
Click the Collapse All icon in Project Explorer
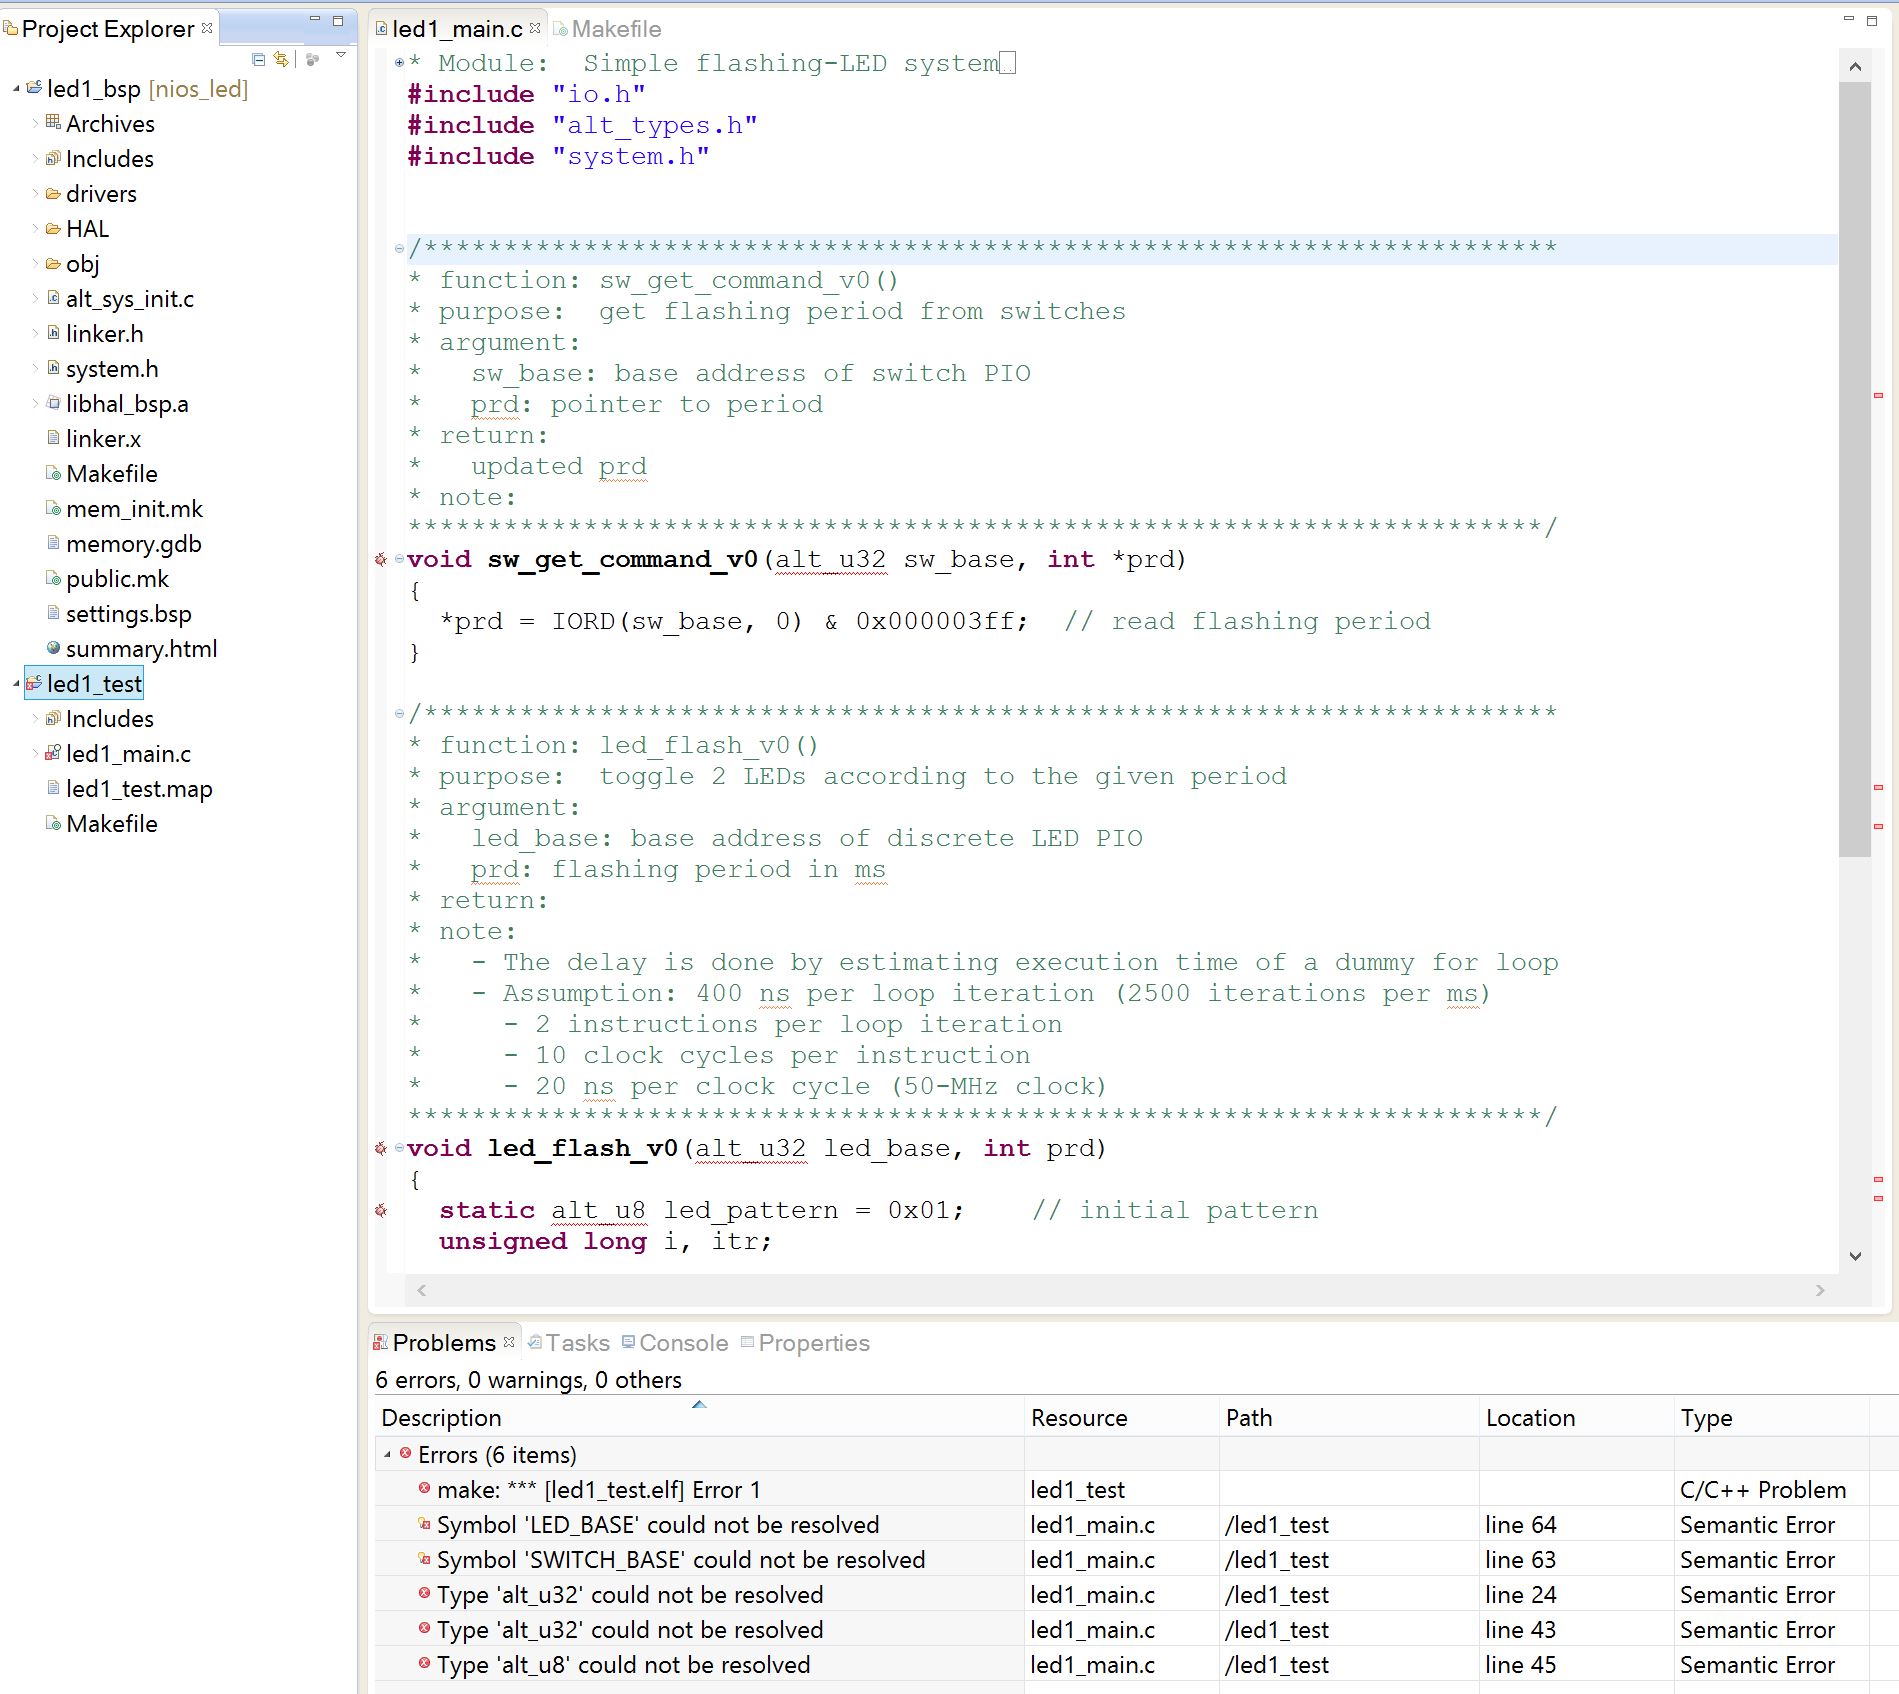pos(258,59)
